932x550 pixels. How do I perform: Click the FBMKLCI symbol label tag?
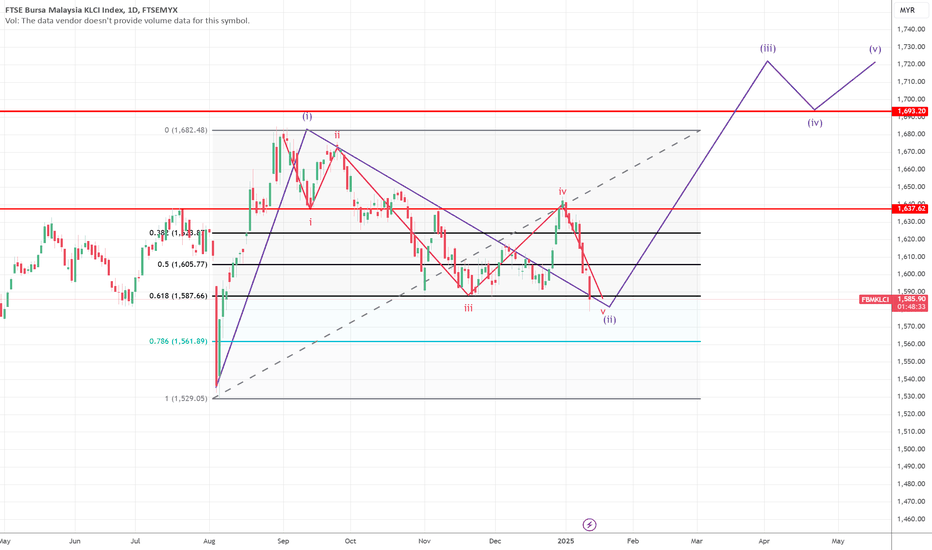click(x=876, y=299)
